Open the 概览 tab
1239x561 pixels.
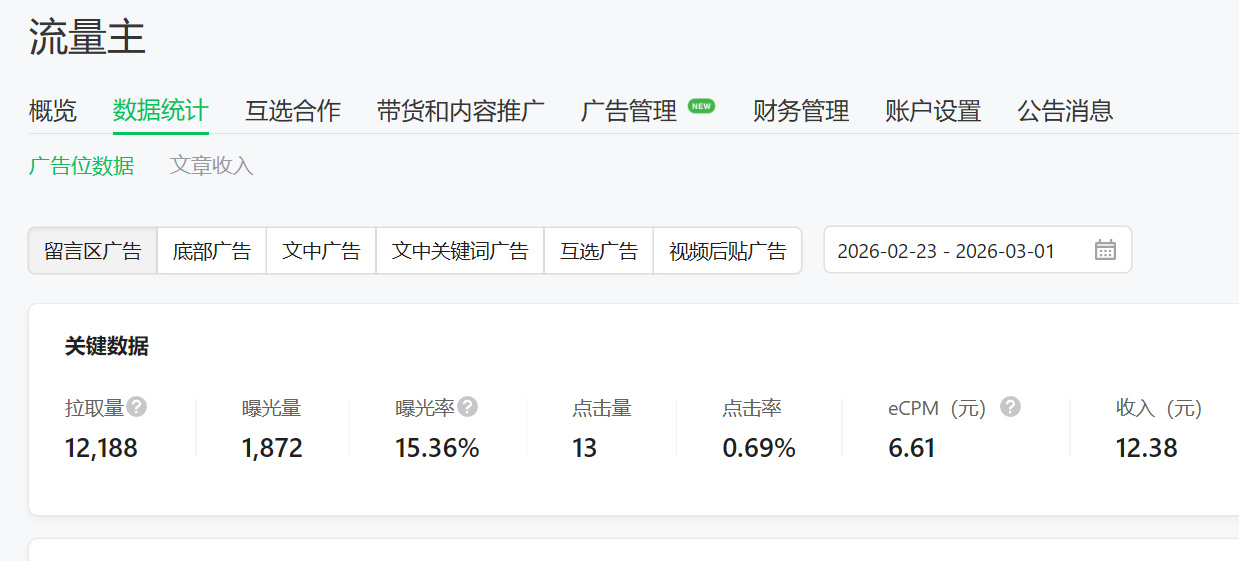tap(53, 111)
